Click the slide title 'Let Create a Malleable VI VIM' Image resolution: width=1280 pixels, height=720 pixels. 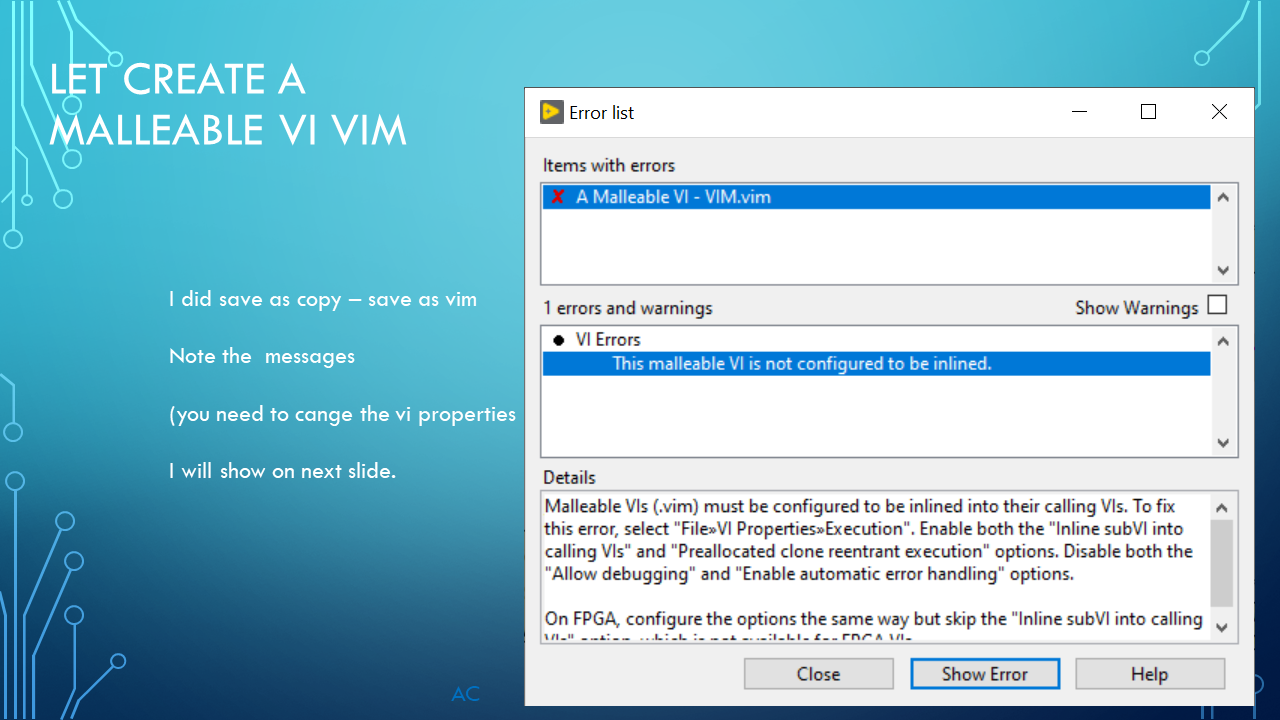(x=228, y=105)
